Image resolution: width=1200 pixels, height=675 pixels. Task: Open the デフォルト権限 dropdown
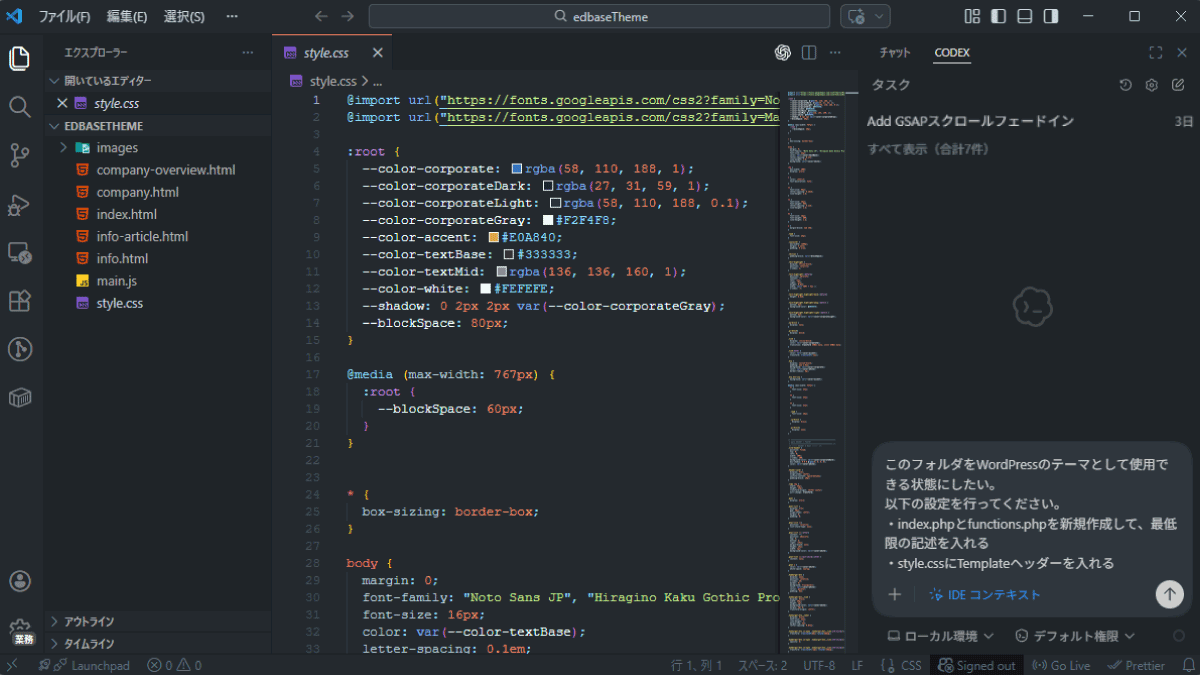pos(1075,636)
